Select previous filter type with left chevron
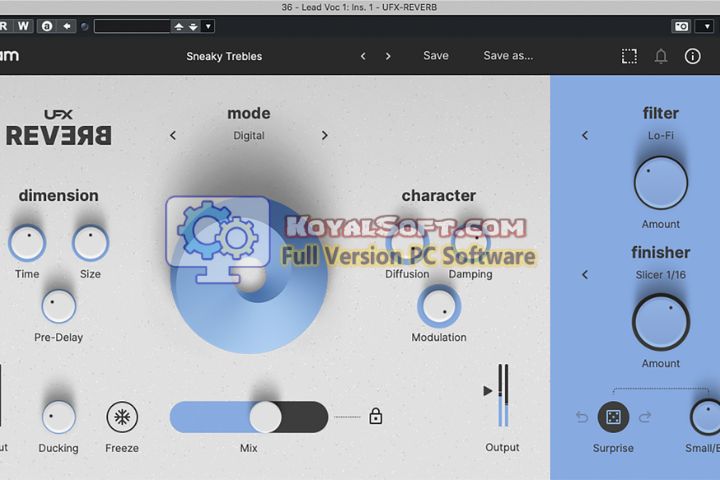 pyautogui.click(x=585, y=136)
